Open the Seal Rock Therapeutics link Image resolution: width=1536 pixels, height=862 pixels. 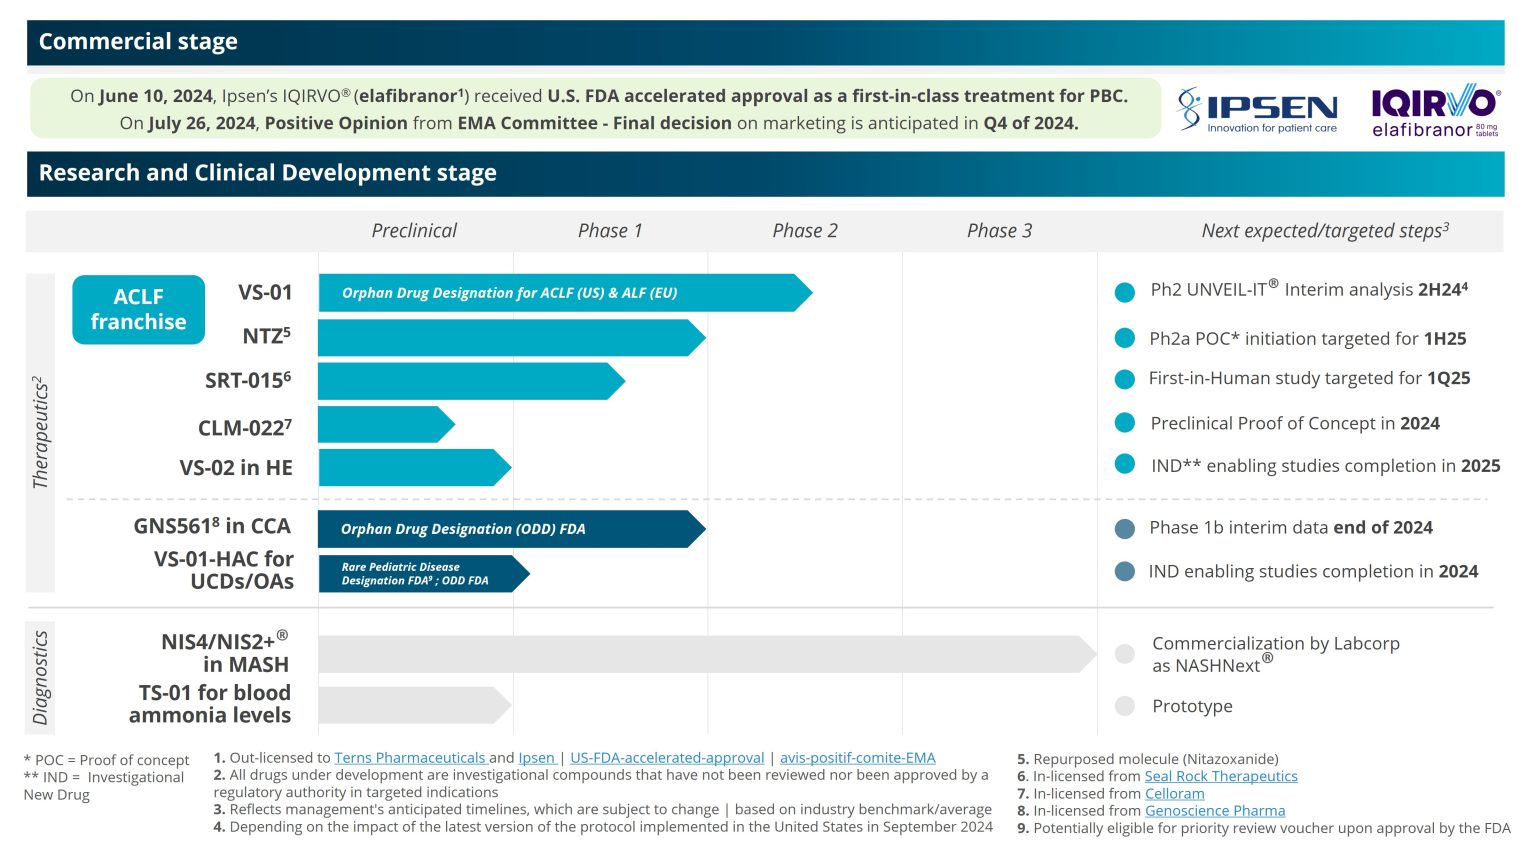1220,776
